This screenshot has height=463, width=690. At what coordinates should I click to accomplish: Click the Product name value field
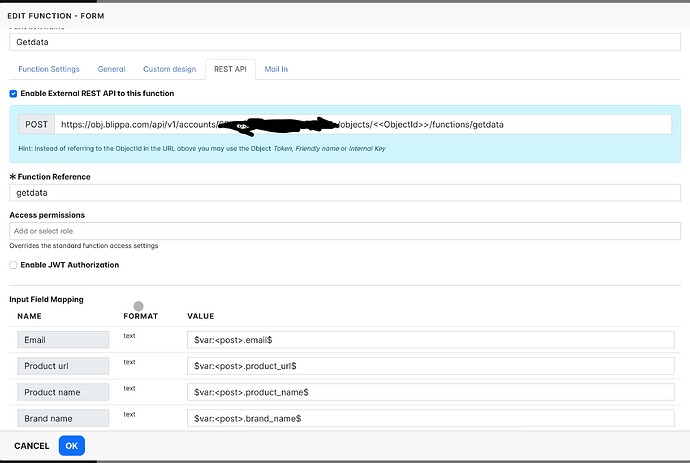coord(431,392)
